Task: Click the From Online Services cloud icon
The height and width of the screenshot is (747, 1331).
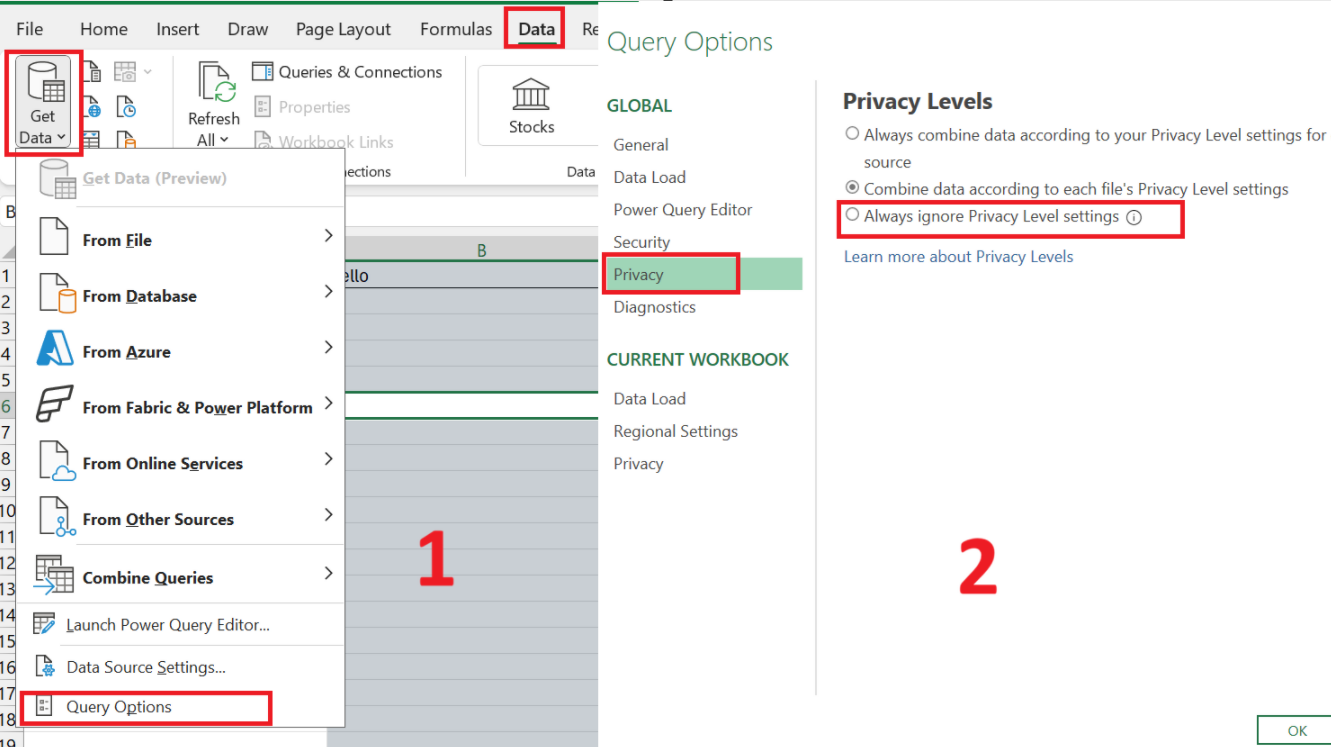Action: (x=55, y=463)
